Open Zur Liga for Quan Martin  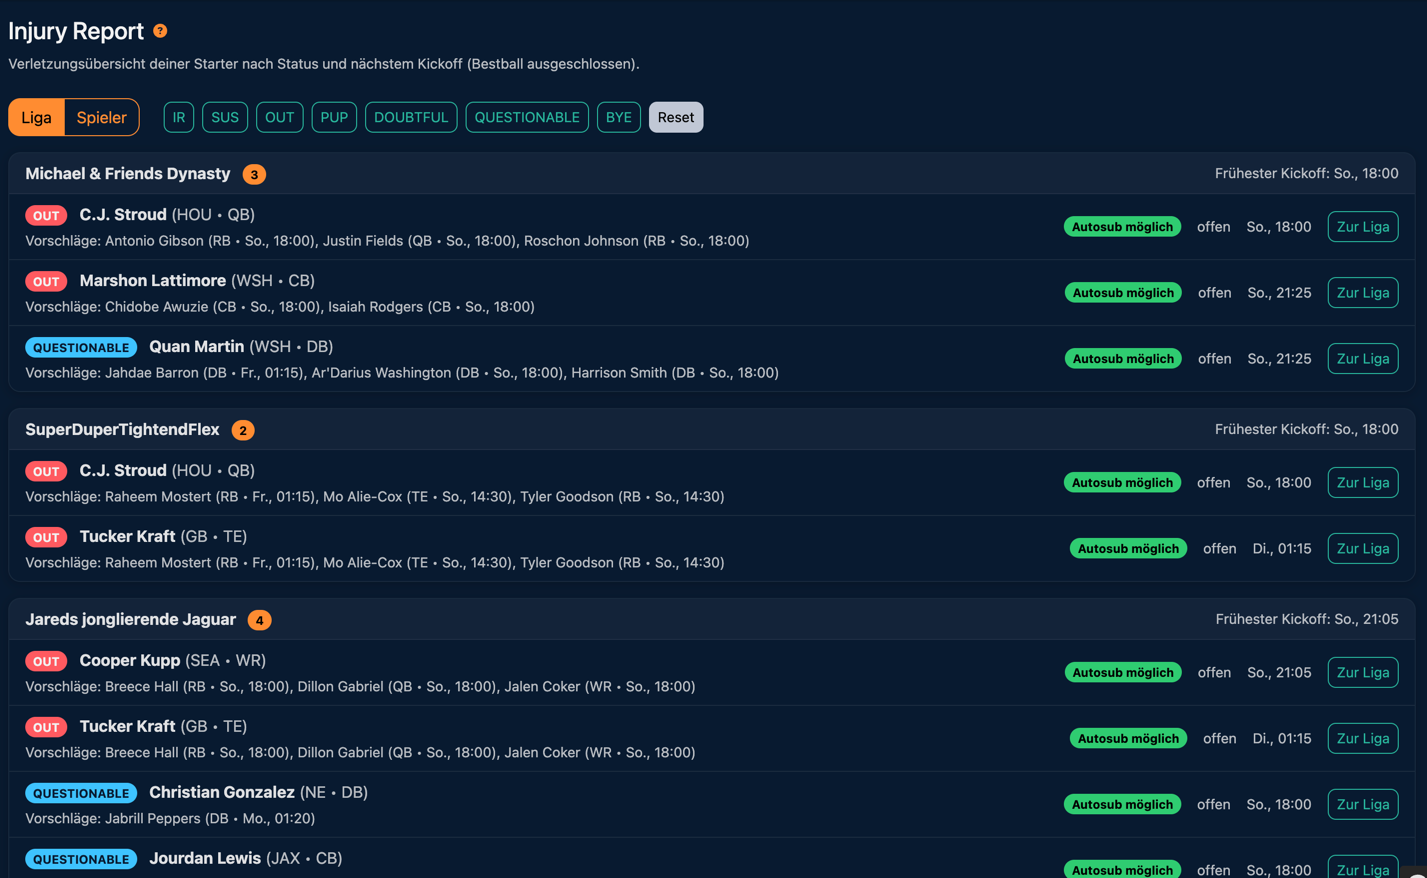point(1362,359)
